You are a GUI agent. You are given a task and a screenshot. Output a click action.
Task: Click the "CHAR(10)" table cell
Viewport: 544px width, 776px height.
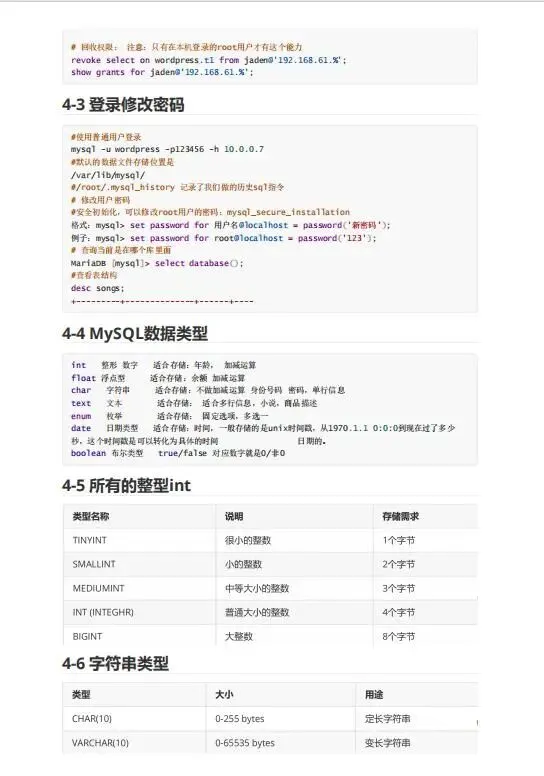point(92,719)
